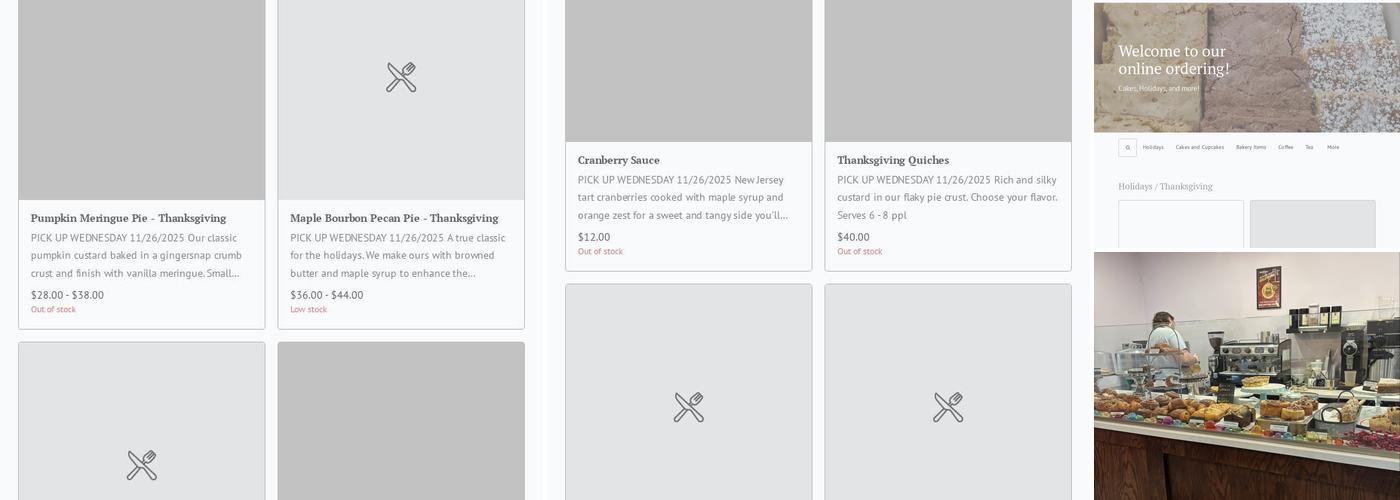Image resolution: width=1400 pixels, height=500 pixels.
Task: Select the Bakery Items menu
Action: click(x=1250, y=147)
